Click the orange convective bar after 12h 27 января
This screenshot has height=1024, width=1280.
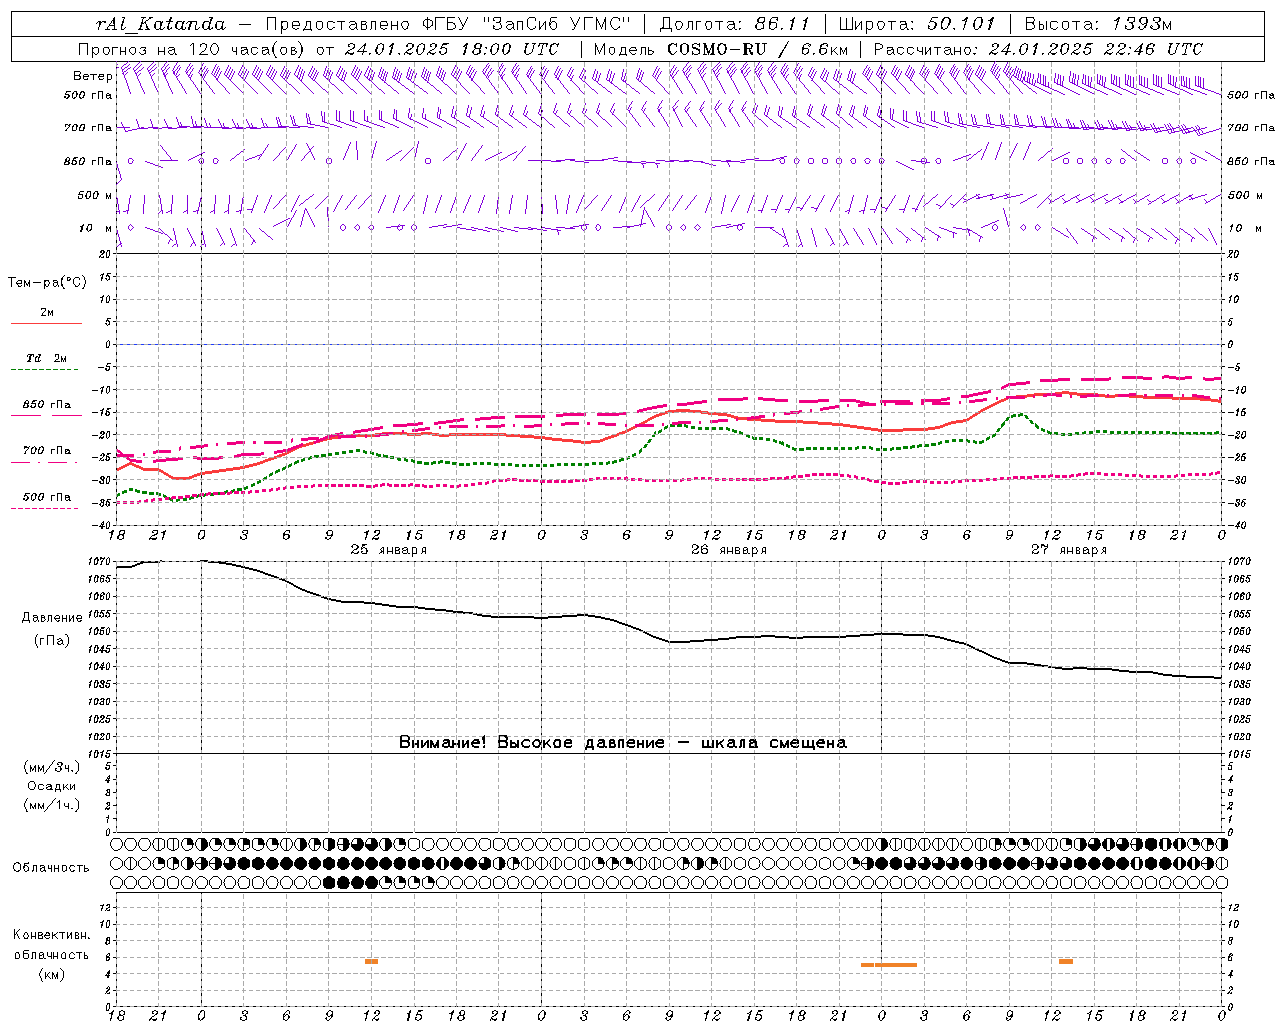tap(1066, 961)
